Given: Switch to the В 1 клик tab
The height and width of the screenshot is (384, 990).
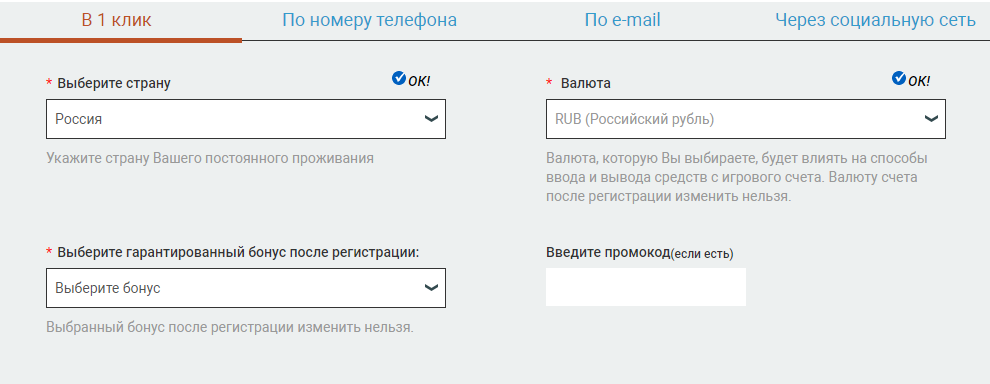Looking at the screenshot, I should 117,20.
